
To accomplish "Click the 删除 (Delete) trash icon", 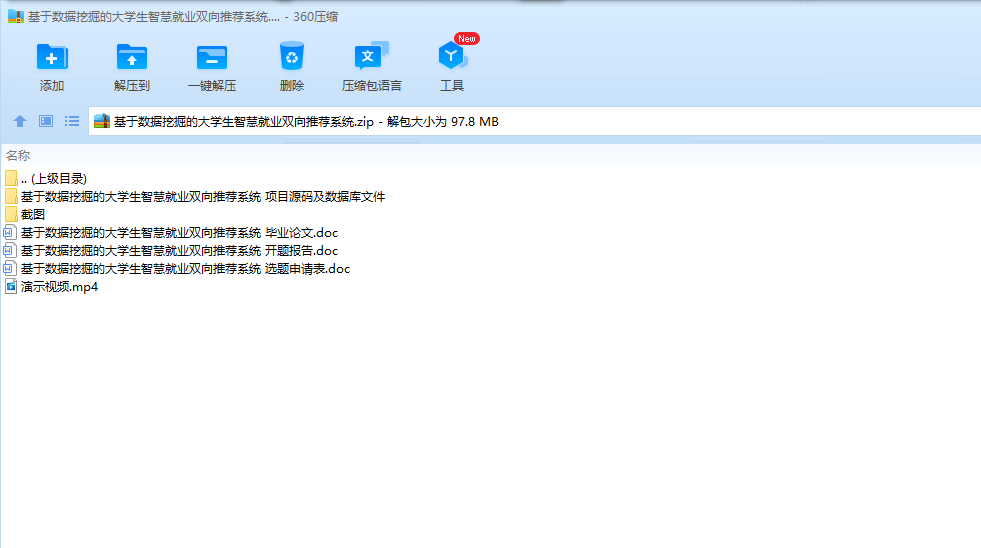I will pyautogui.click(x=292, y=56).
